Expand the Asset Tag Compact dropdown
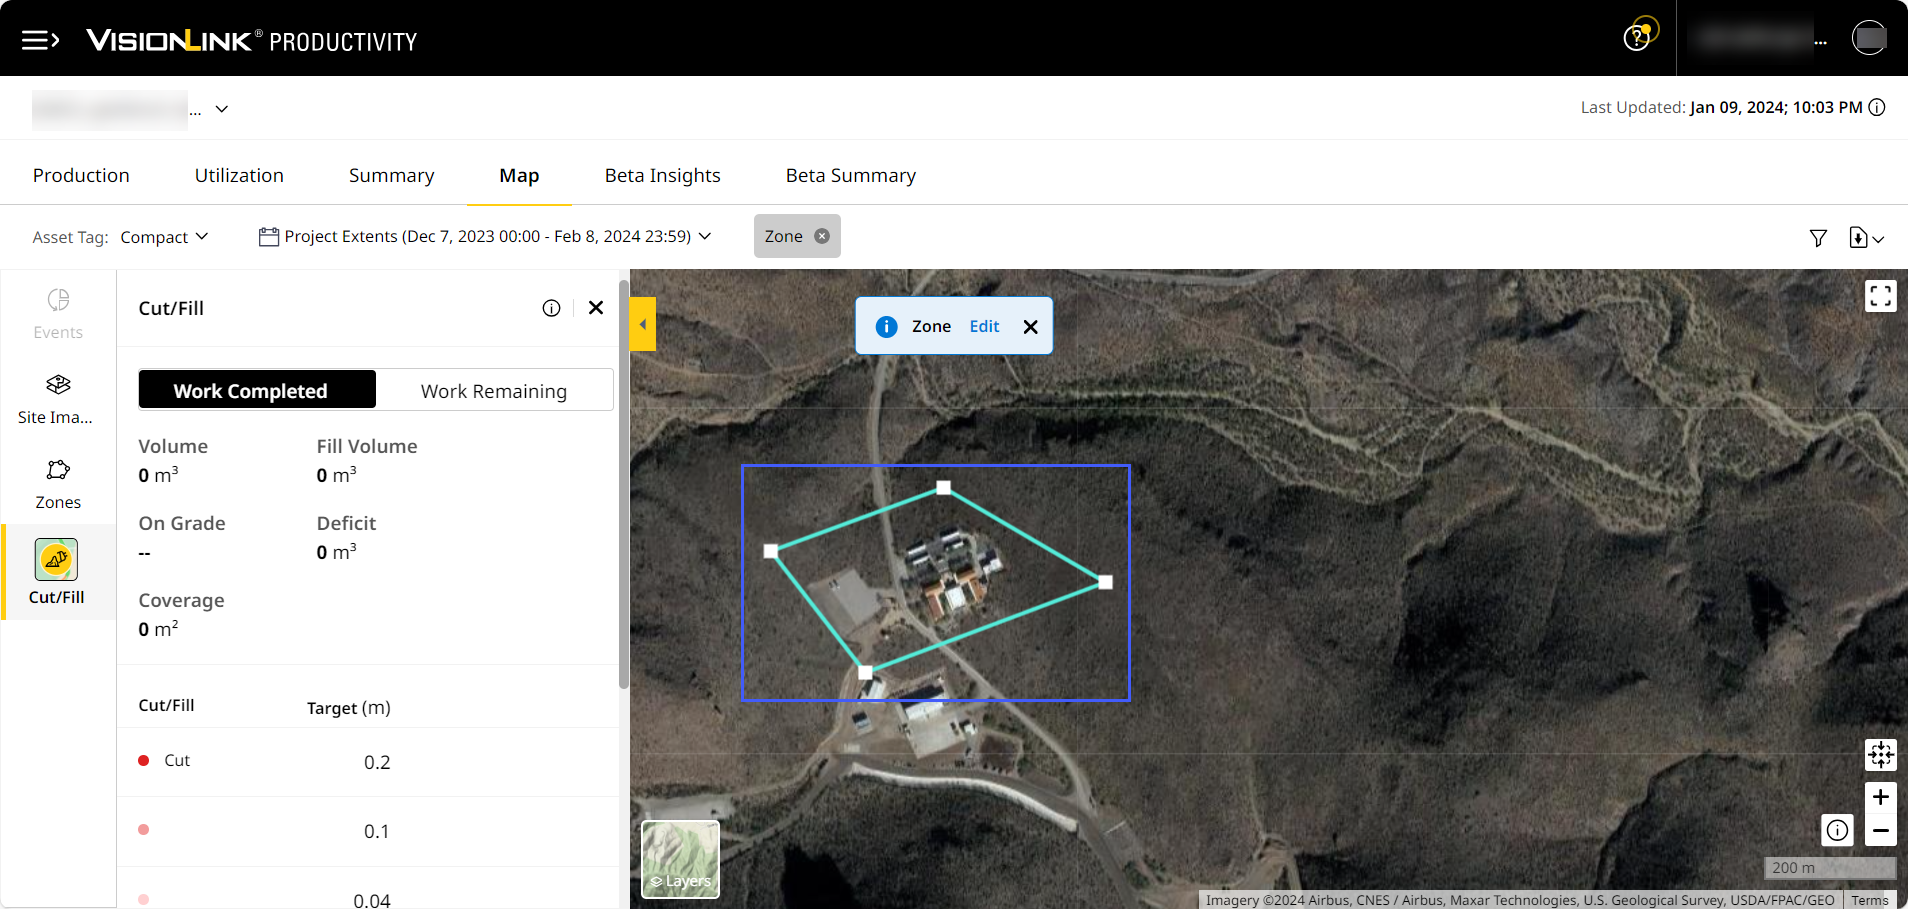The height and width of the screenshot is (909, 1908). (x=165, y=237)
